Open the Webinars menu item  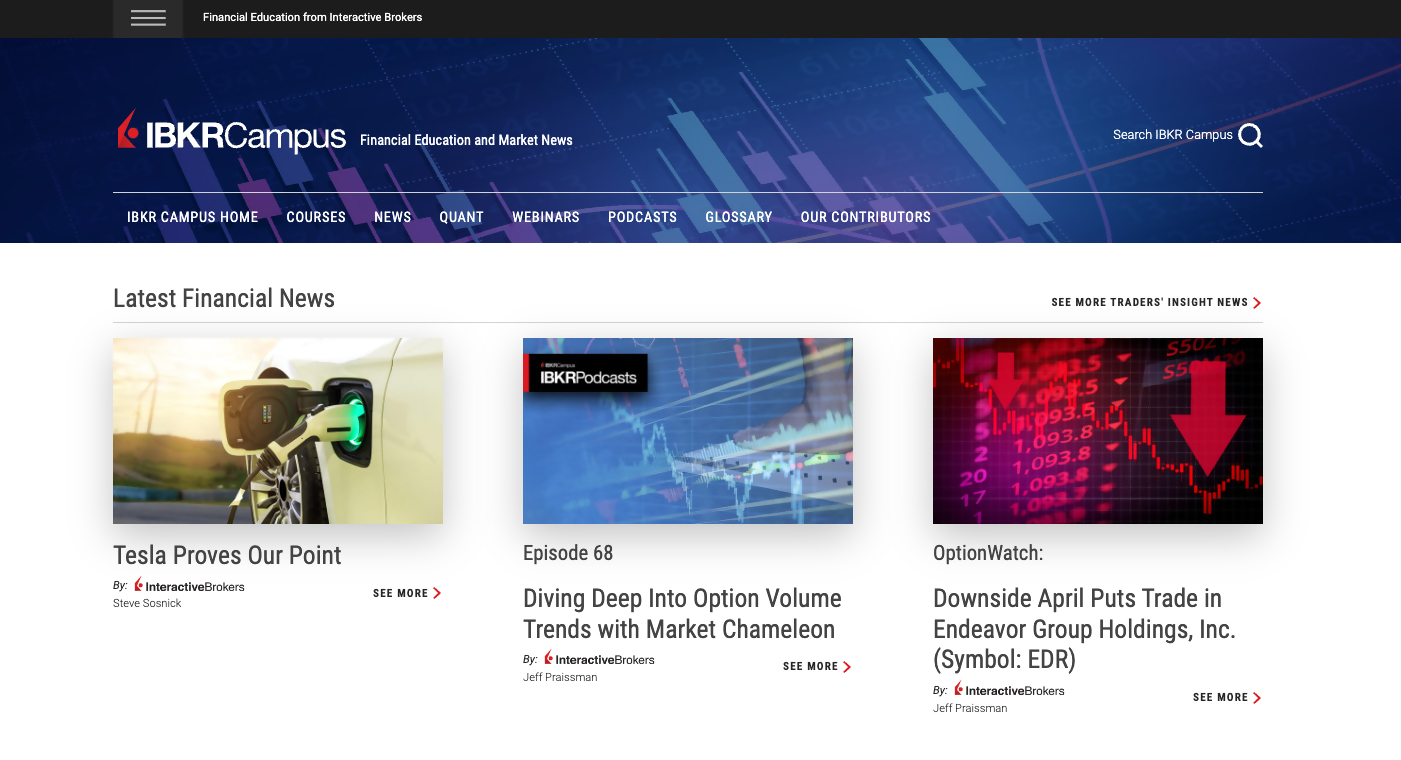(x=546, y=217)
